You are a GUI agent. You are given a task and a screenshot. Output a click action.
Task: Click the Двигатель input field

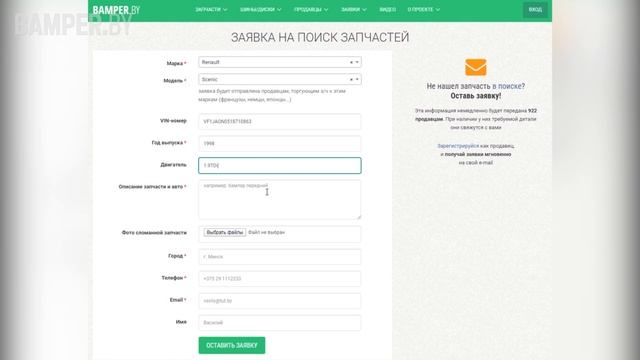point(280,165)
